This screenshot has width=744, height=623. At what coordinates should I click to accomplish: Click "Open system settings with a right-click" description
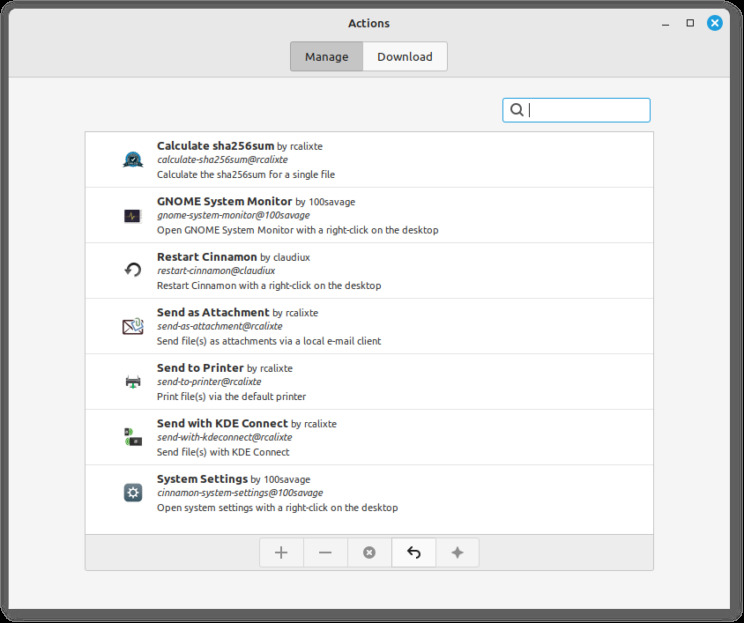pos(277,508)
